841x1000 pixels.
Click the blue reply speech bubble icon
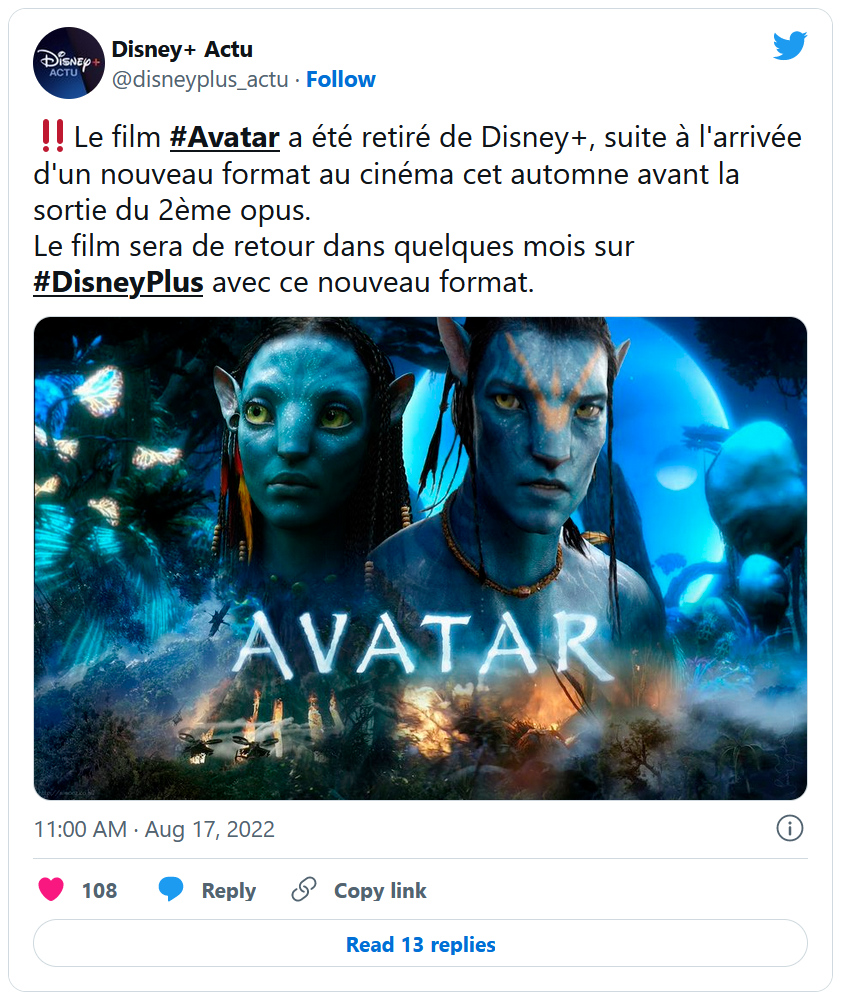point(171,889)
